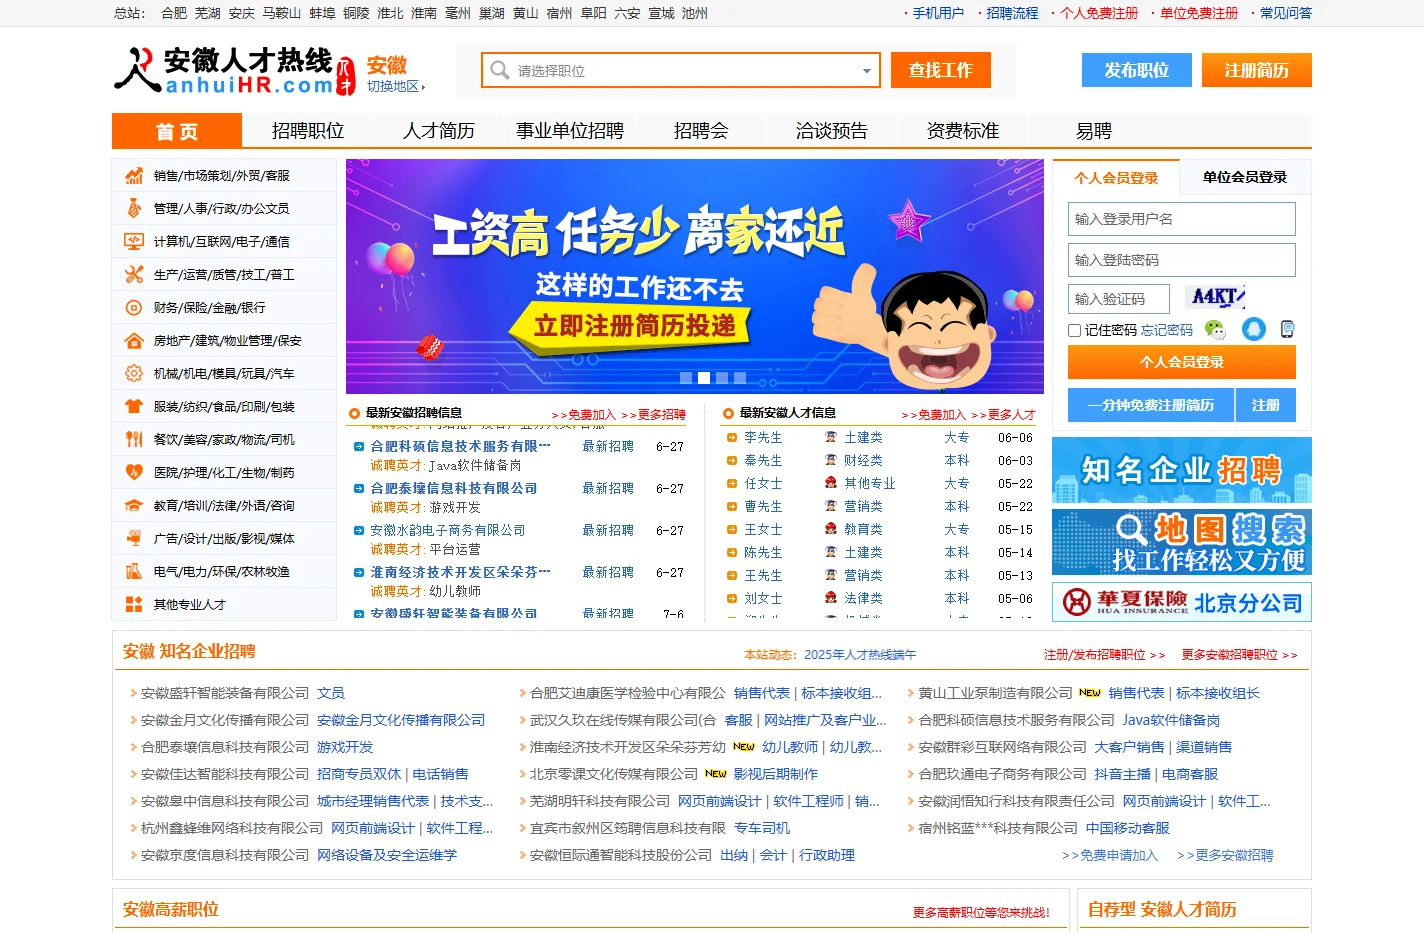Click the education graduation cap icon
The height and width of the screenshot is (933, 1424).
133,506
